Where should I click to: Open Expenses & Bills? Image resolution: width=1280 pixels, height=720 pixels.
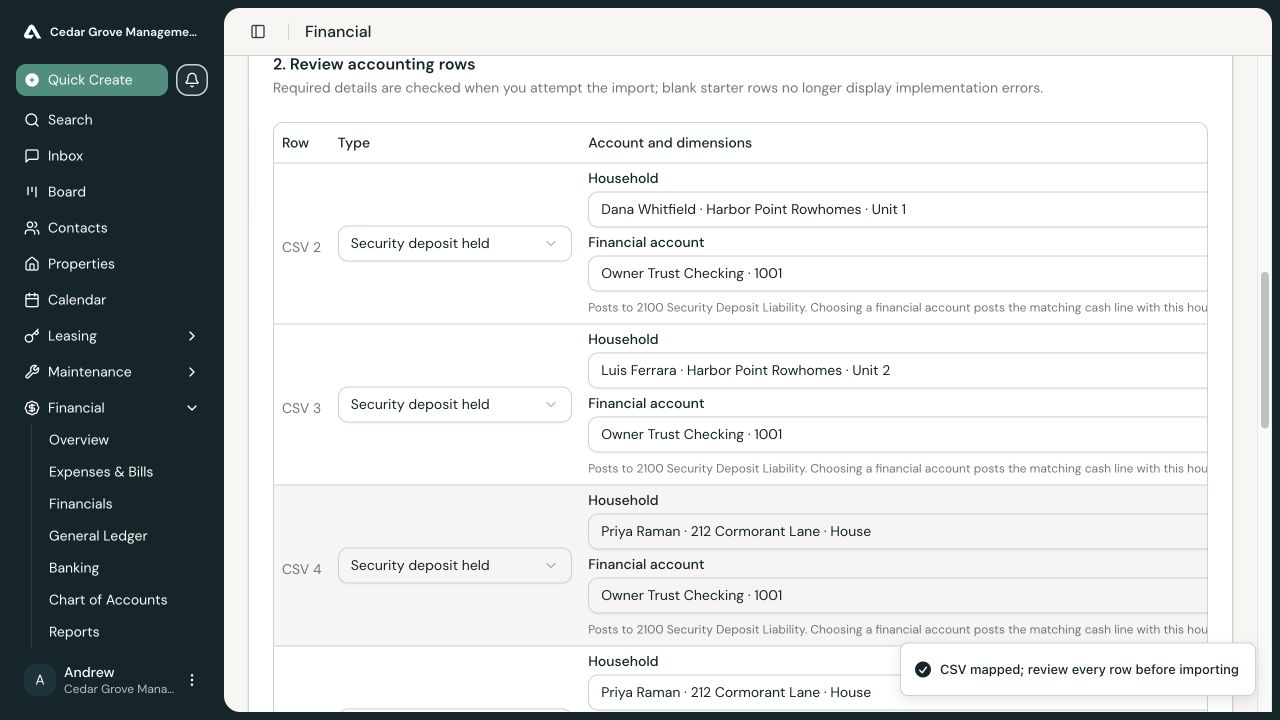(x=101, y=472)
